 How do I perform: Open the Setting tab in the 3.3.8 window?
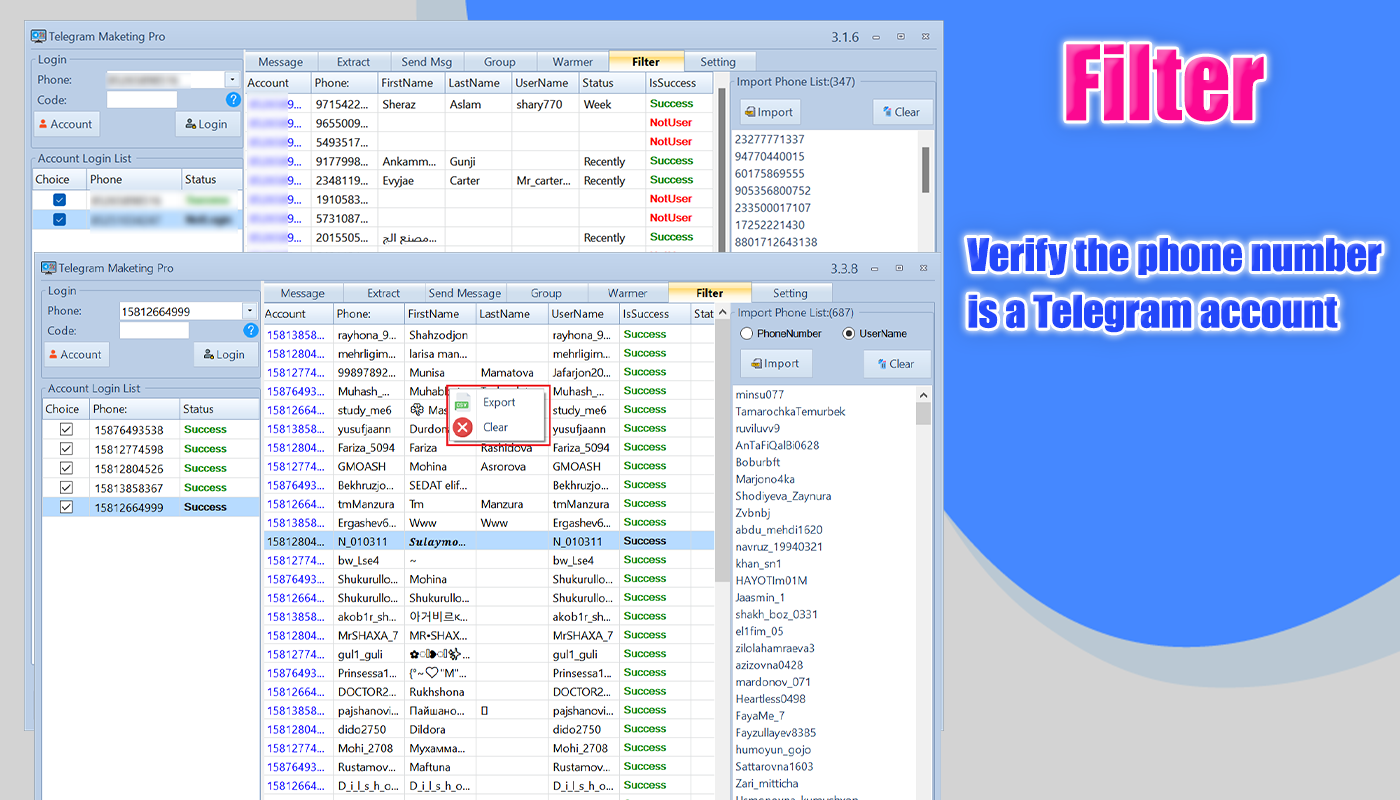point(790,293)
